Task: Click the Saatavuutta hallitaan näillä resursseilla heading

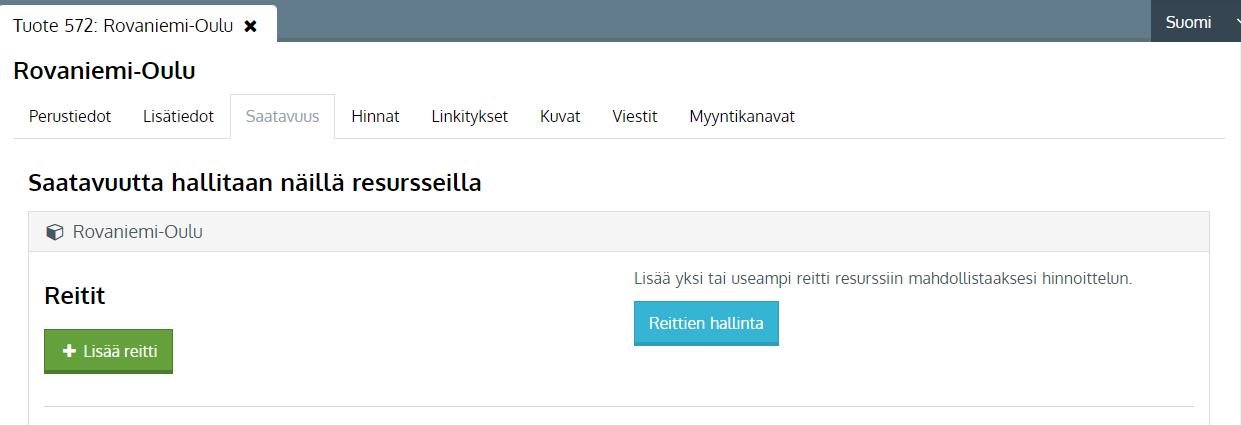Action: [256, 183]
